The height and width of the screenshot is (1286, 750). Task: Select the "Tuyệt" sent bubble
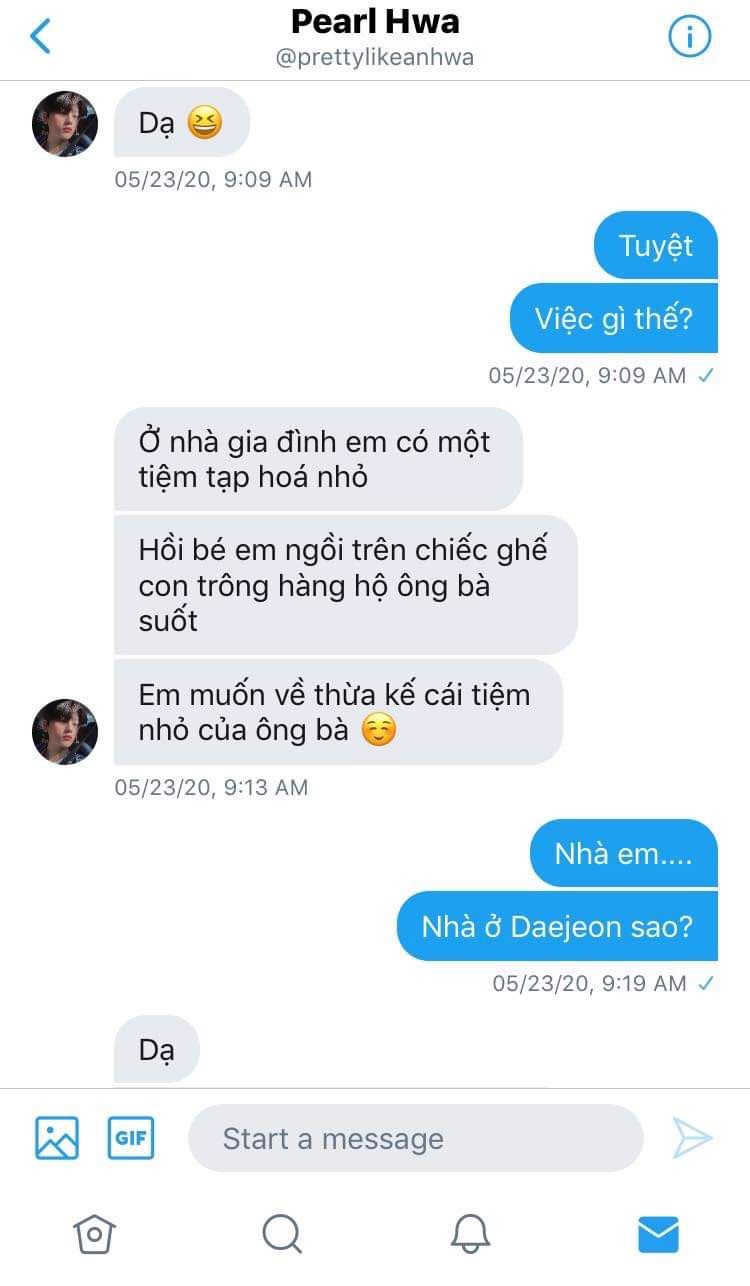point(656,245)
